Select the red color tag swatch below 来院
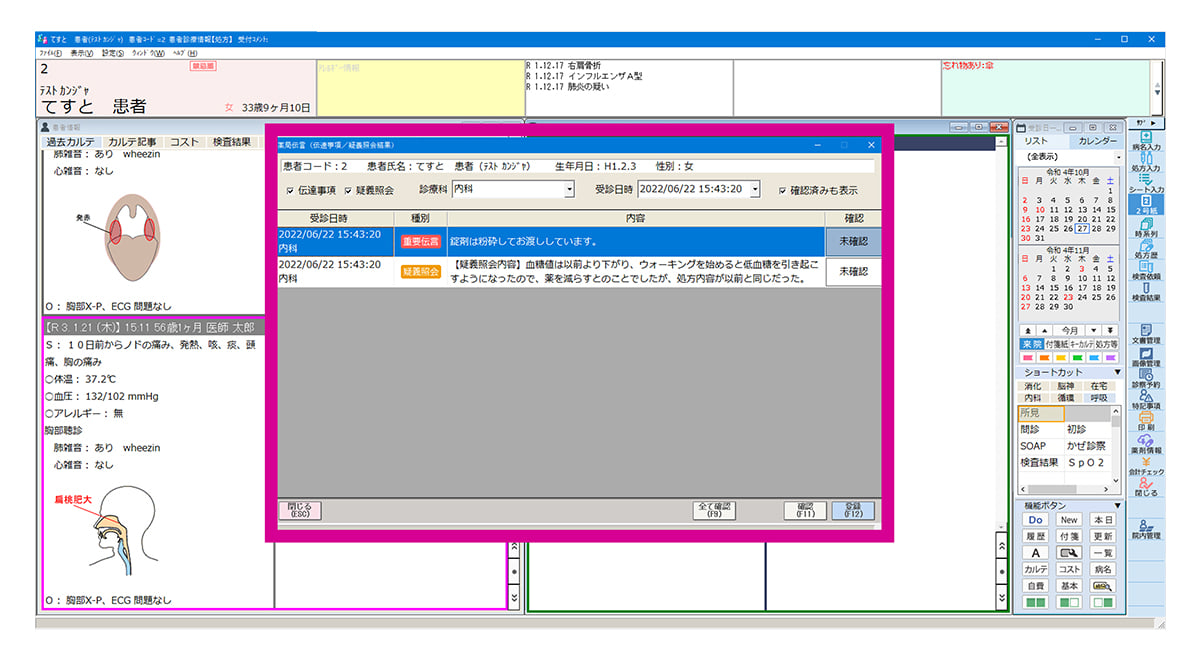 coord(1029,358)
